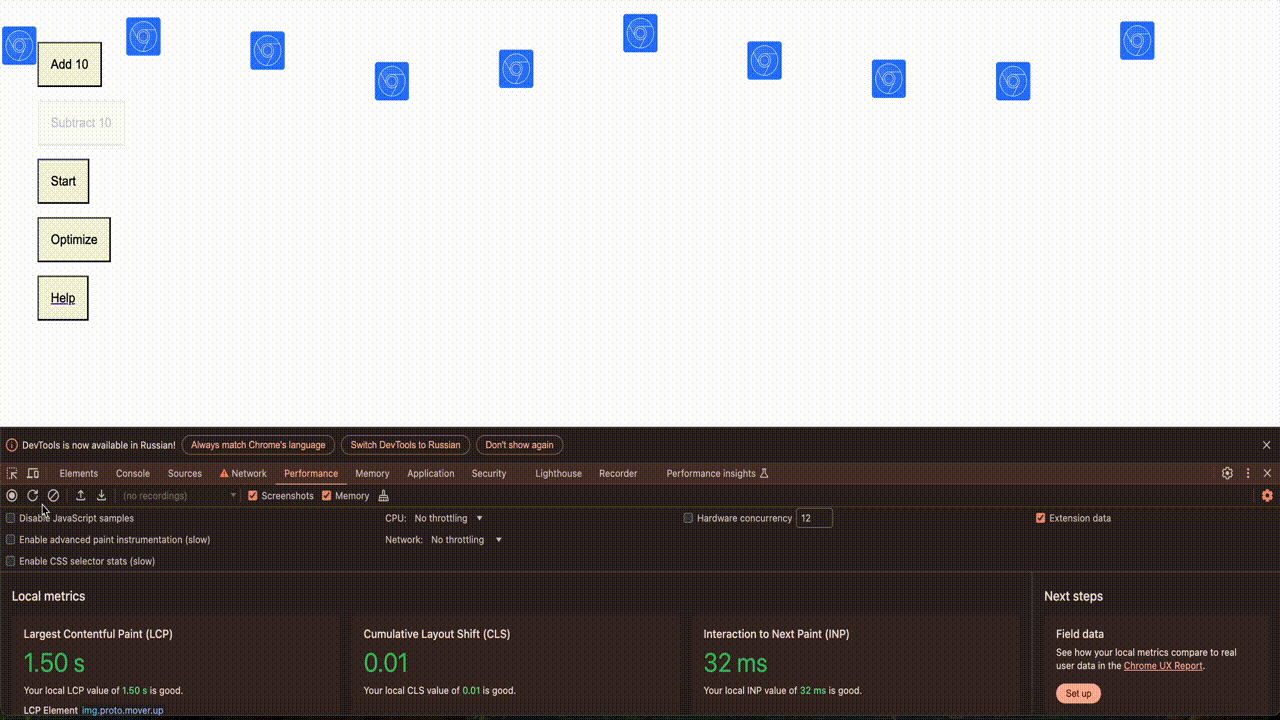Image resolution: width=1280 pixels, height=720 pixels.
Task: Enable Disable JavaScript samples checkbox
Action: point(11,518)
